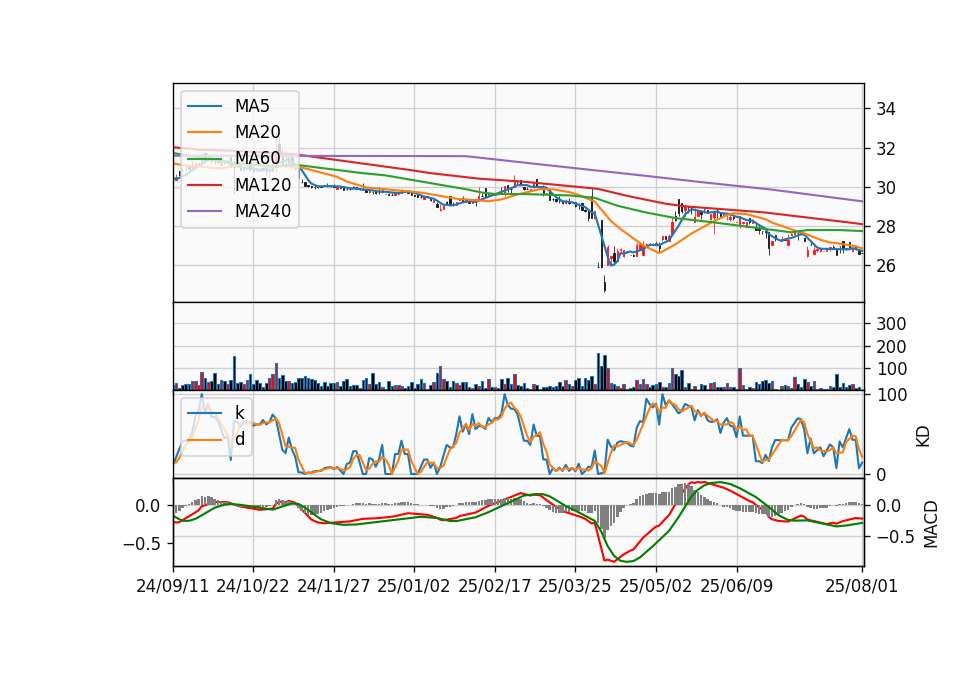Click the 25/05/02 date axis label
Image resolution: width=960 pixels, height=690 pixels.
coord(656,586)
